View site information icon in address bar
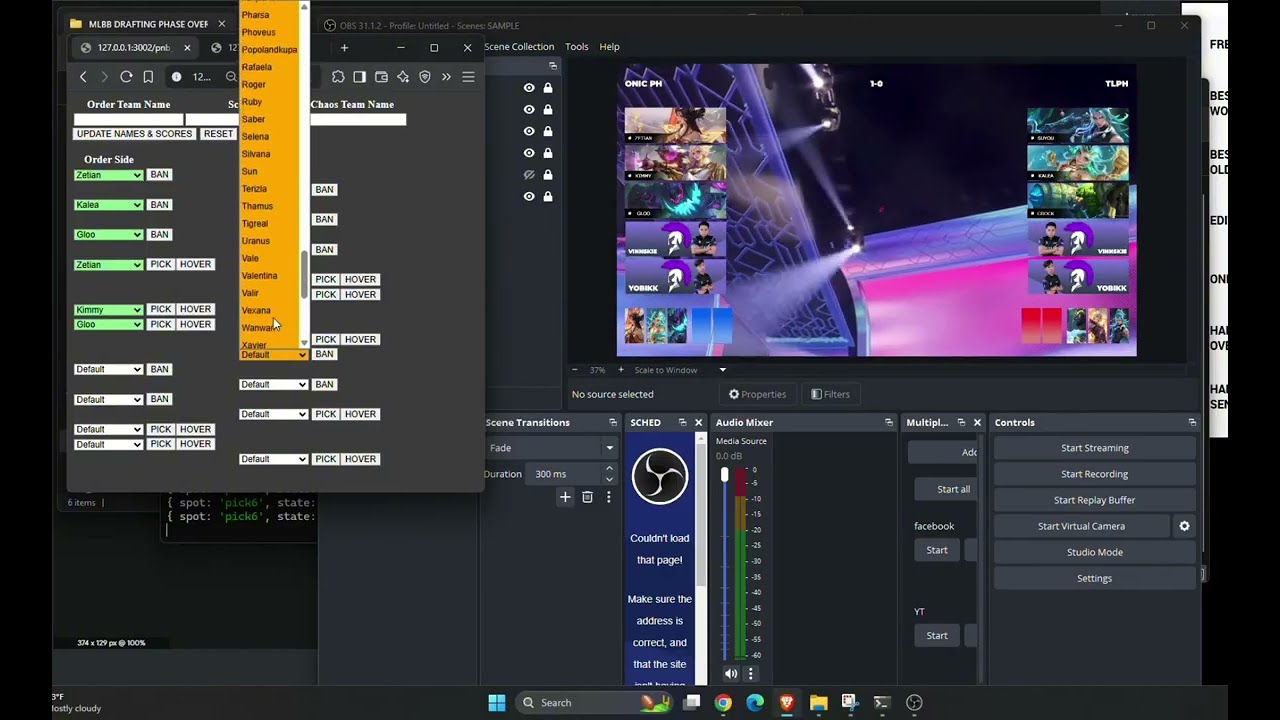1280x720 pixels. tap(176, 77)
